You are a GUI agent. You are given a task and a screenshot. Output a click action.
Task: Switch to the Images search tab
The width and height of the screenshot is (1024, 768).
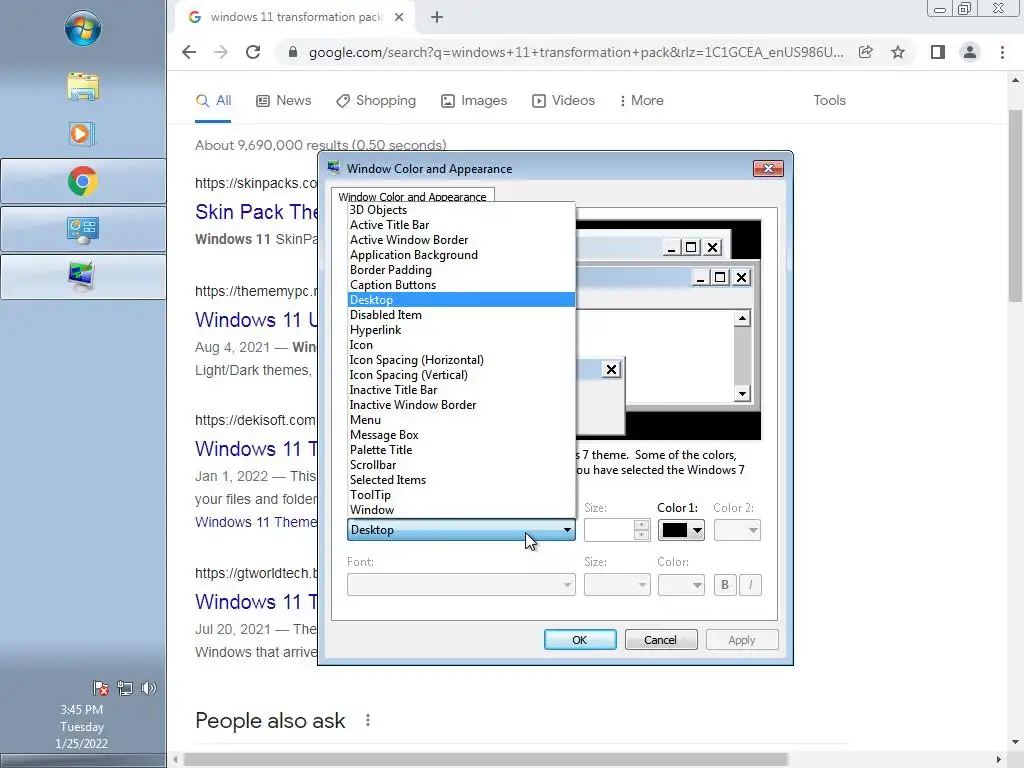point(474,101)
